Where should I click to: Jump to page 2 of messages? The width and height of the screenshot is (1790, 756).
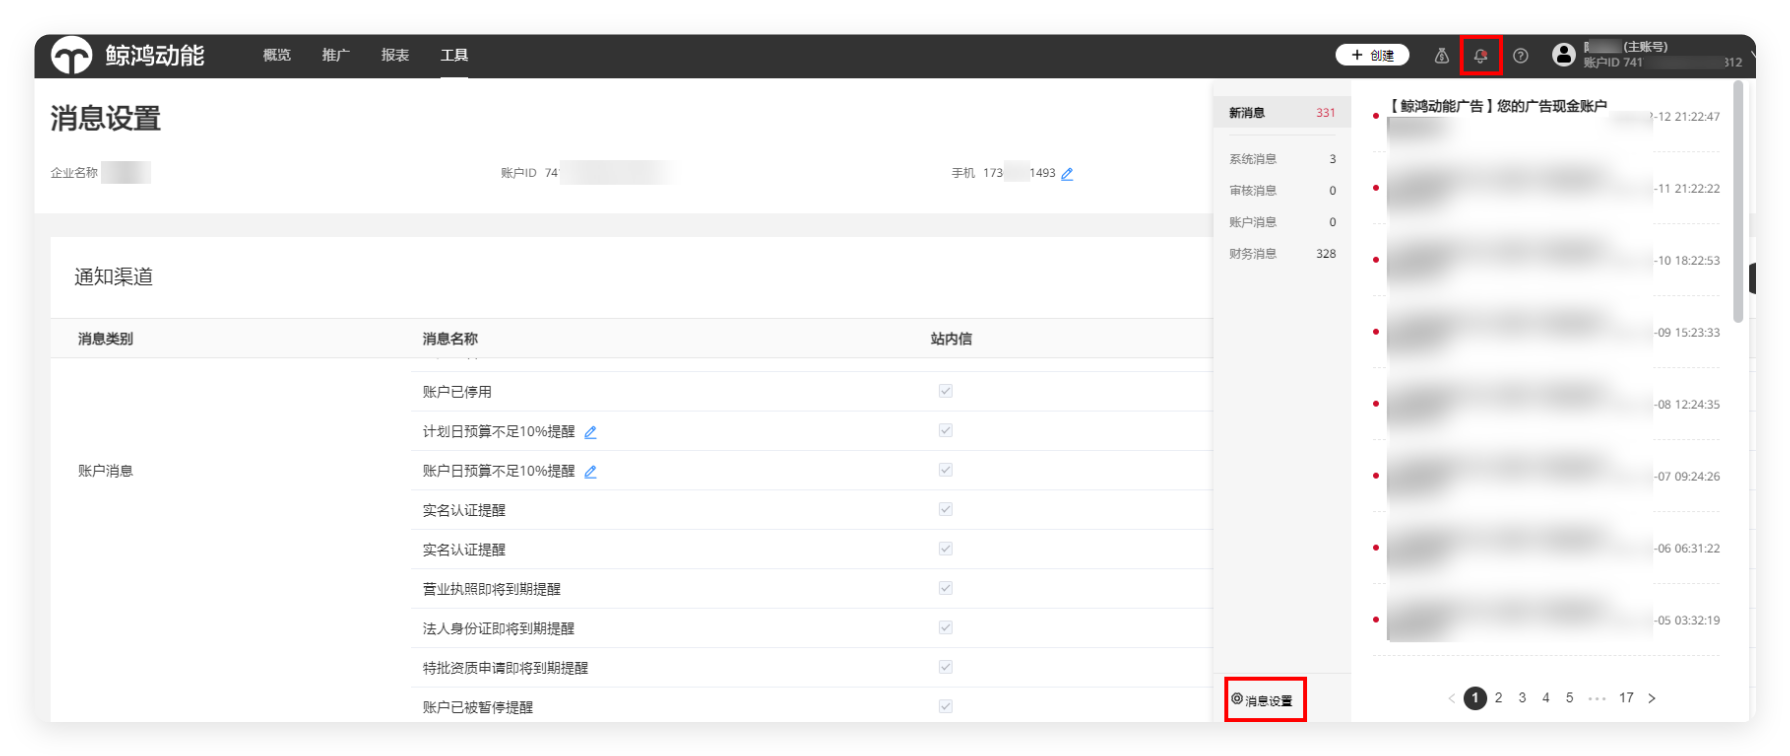[1498, 698]
